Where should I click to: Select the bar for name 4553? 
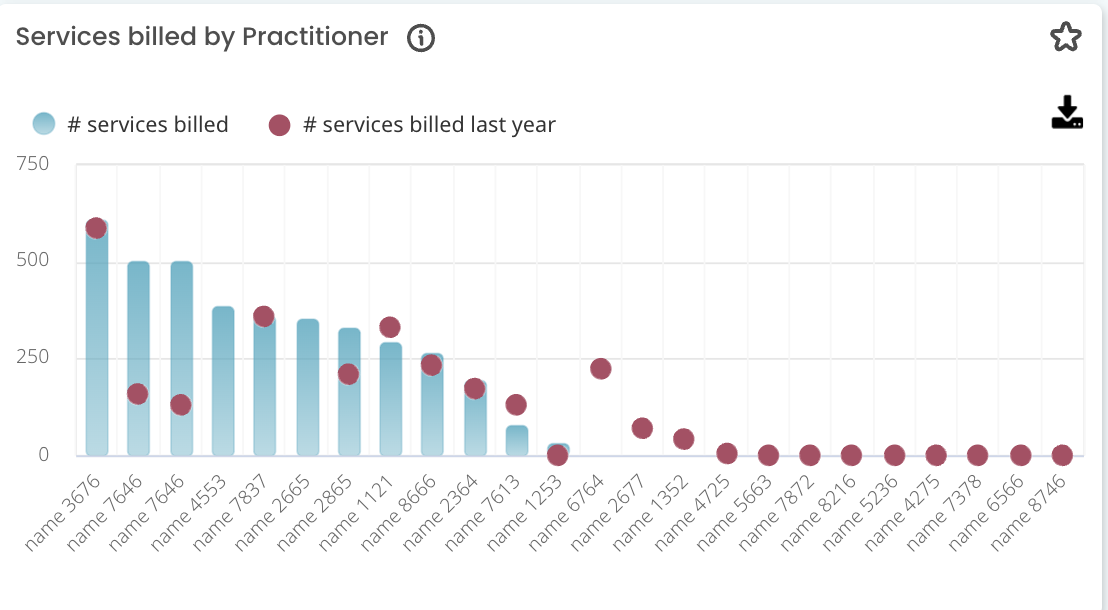click(222, 380)
